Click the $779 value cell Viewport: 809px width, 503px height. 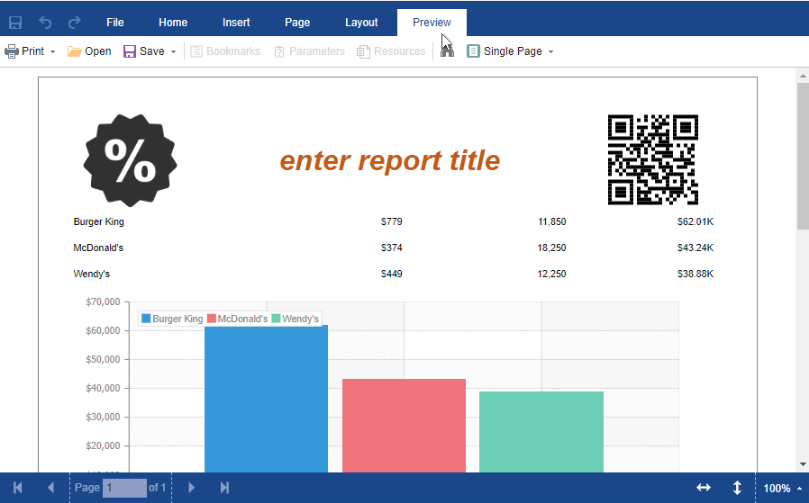pyautogui.click(x=392, y=221)
